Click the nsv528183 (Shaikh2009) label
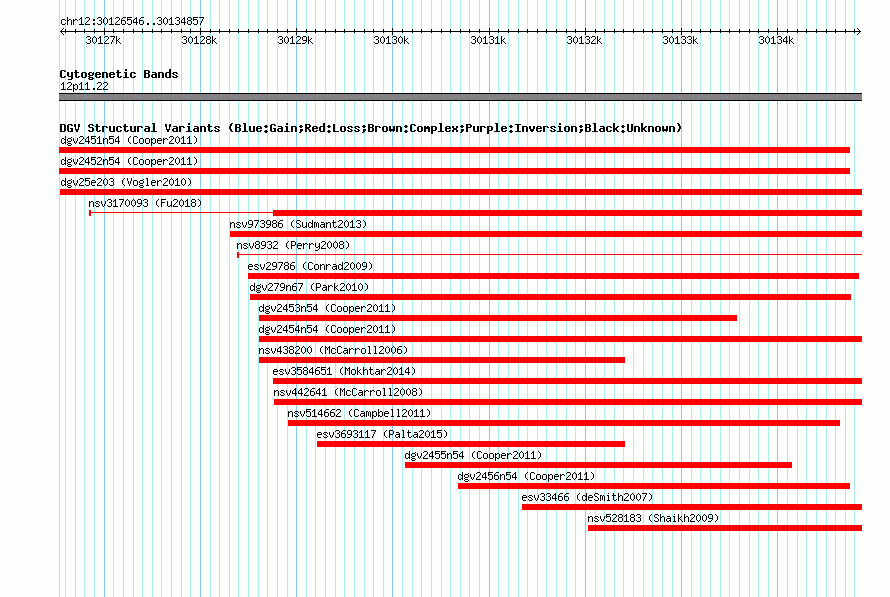Screen dimensions: 890x597 [653, 518]
